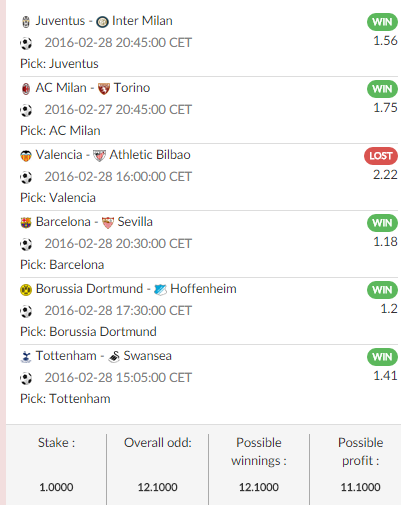Click the WIN badge for Juventus match
Screen dimensions: 401x505
(x=382, y=22)
